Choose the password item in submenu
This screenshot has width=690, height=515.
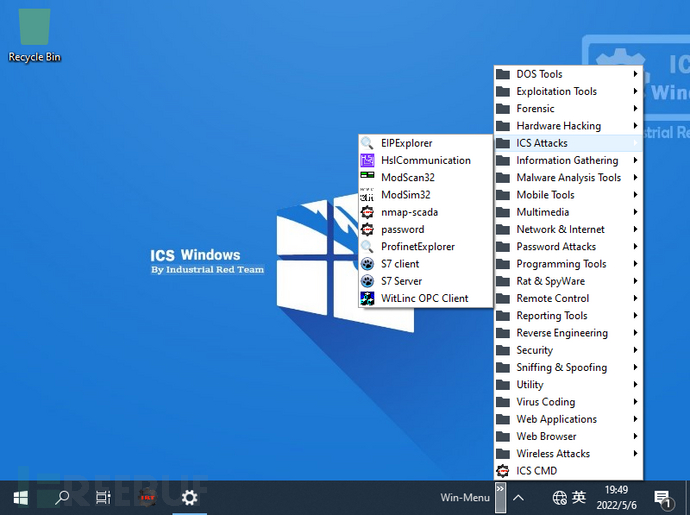(402, 229)
